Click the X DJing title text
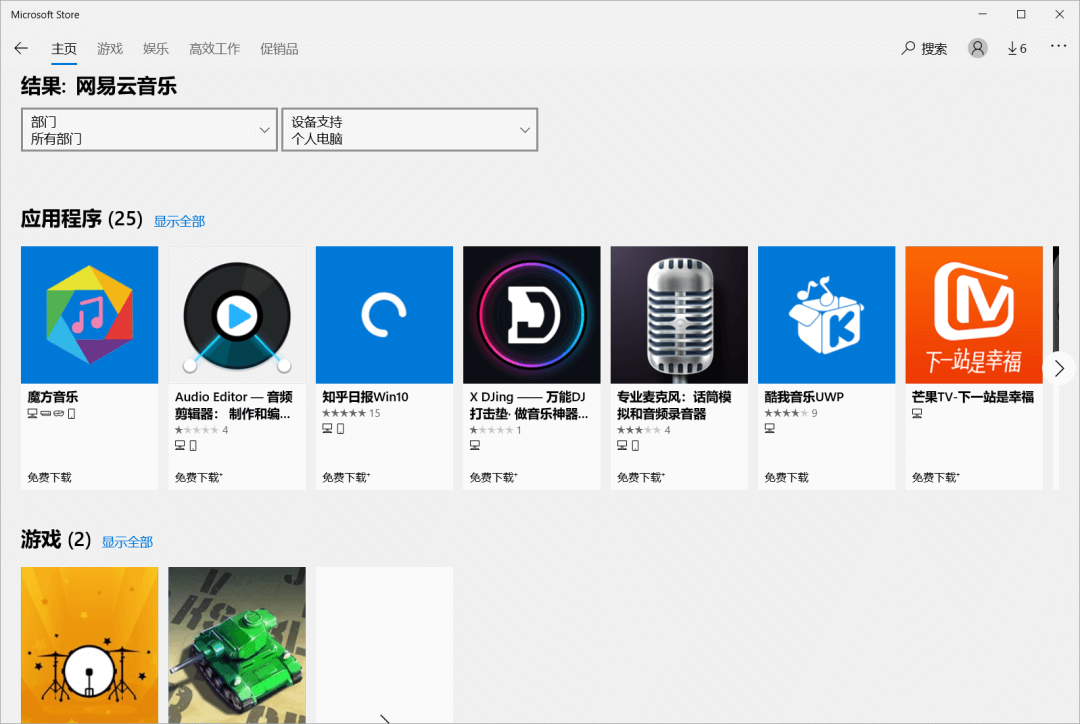Image resolution: width=1080 pixels, height=724 pixels. (x=529, y=405)
